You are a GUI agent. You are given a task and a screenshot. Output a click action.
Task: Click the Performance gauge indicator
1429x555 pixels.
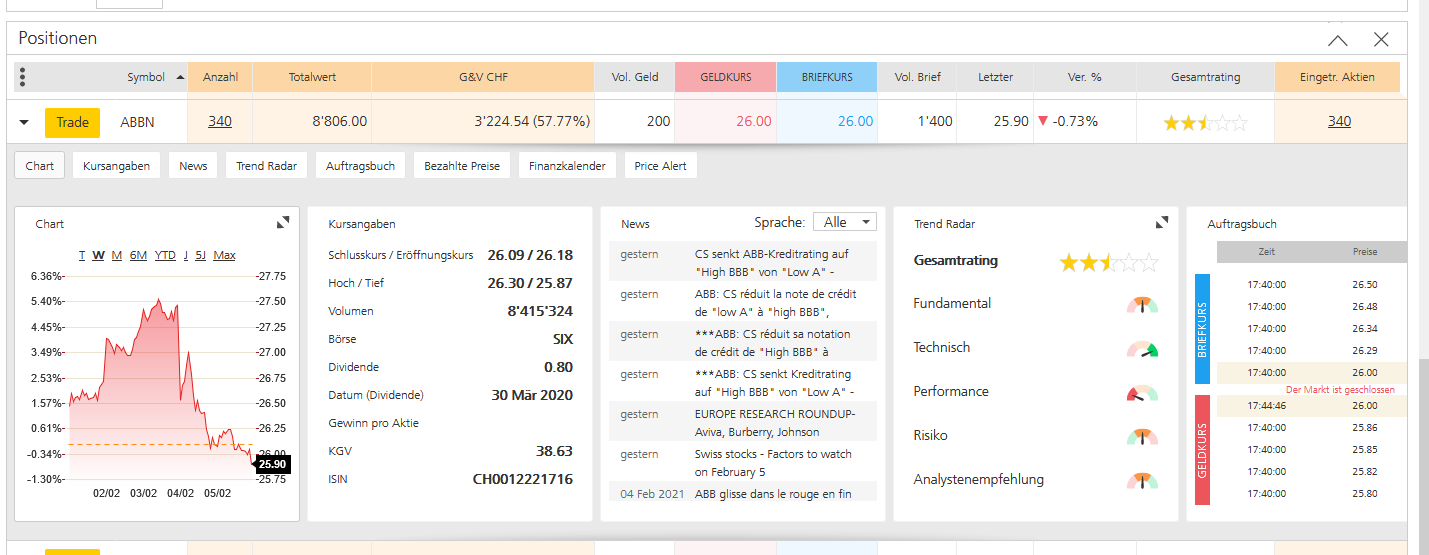click(1142, 393)
